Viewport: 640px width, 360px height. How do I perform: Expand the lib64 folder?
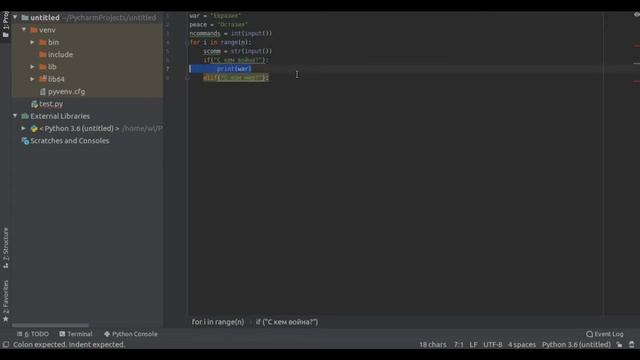(32, 79)
